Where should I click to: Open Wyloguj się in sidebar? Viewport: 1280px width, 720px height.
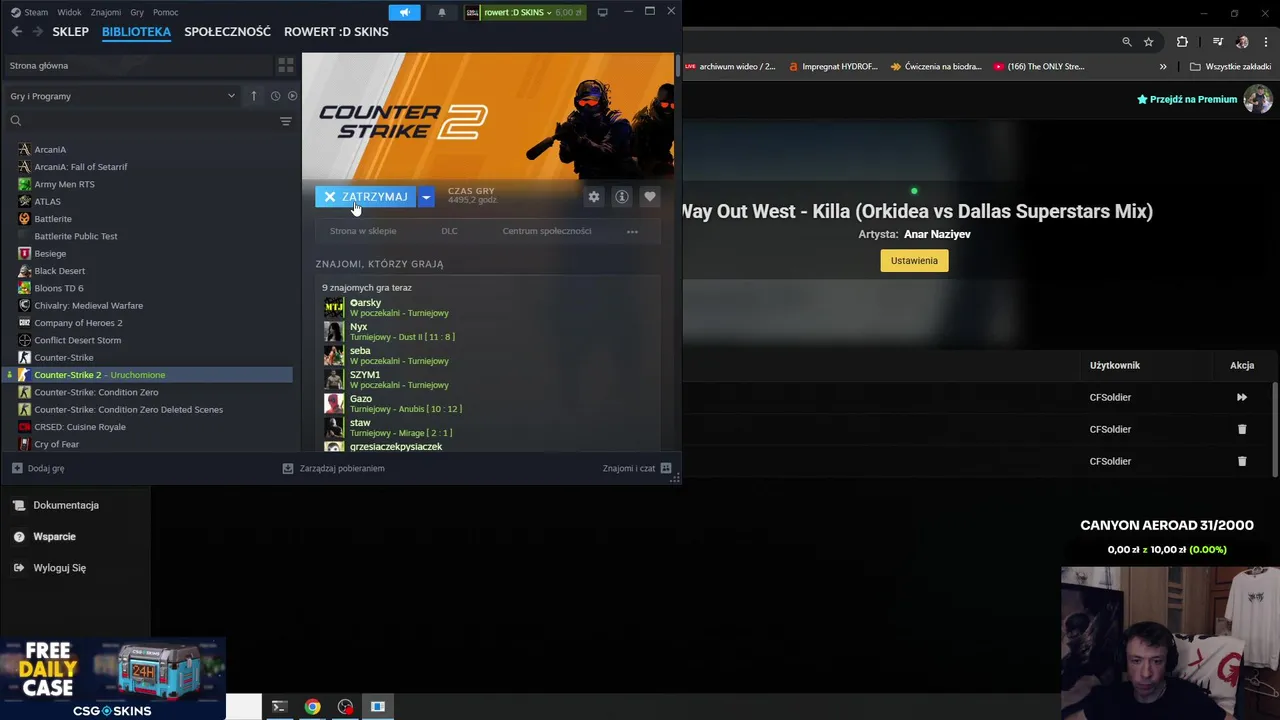coord(50,568)
